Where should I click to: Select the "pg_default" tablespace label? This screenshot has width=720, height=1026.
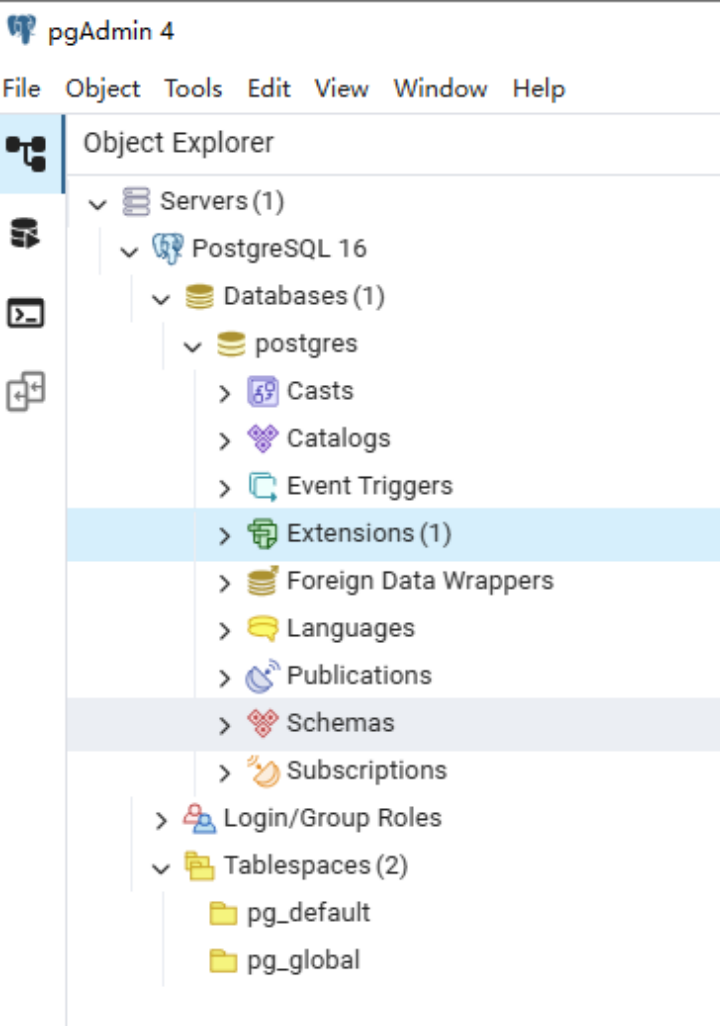[308, 913]
